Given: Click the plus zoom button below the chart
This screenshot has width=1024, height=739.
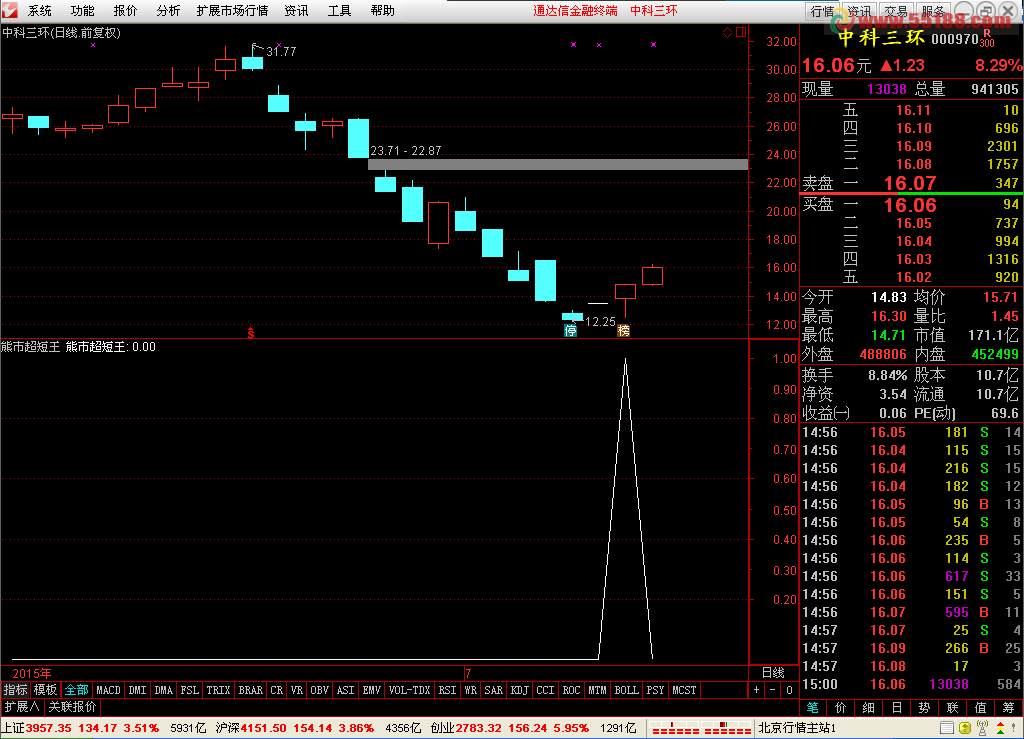Looking at the screenshot, I should pyautogui.click(x=756, y=689).
